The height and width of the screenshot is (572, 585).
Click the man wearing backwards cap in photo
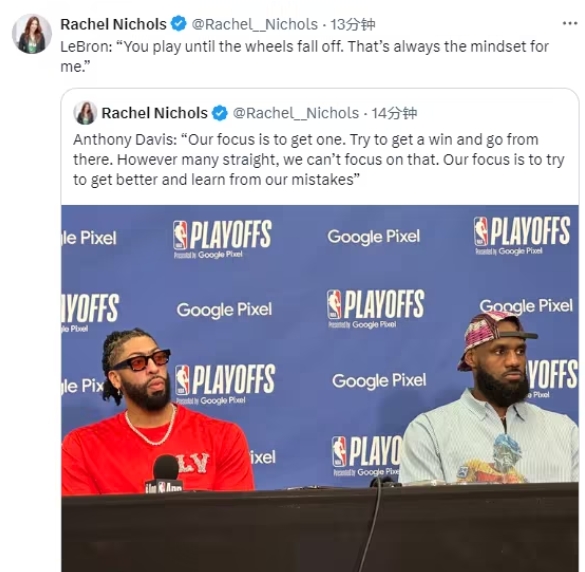(x=492, y=398)
